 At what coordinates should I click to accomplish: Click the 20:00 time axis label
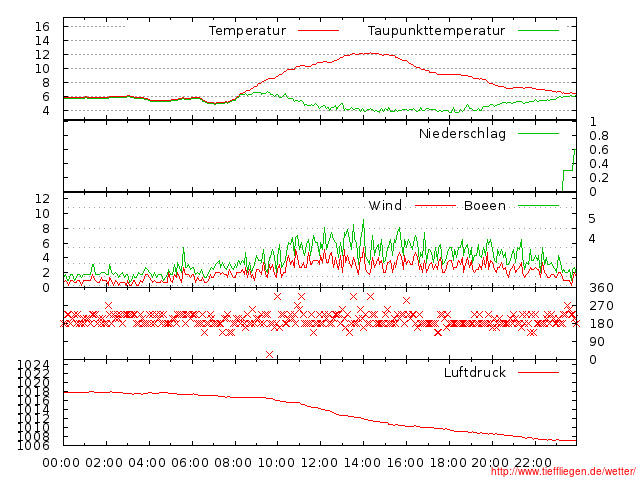[x=490, y=463]
